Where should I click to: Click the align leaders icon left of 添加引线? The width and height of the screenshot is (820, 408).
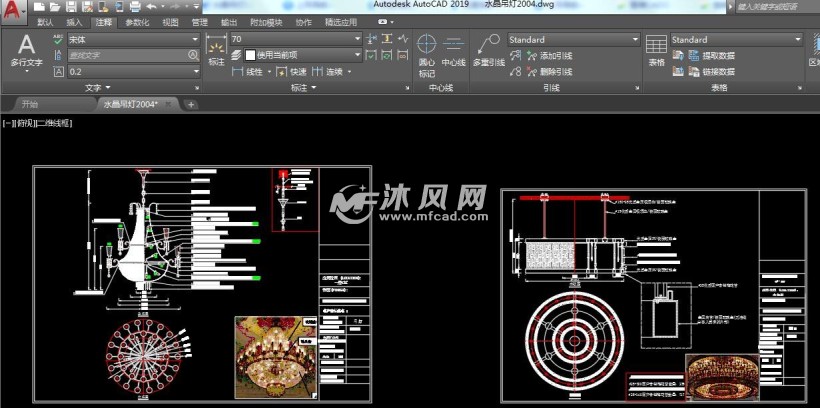point(516,55)
